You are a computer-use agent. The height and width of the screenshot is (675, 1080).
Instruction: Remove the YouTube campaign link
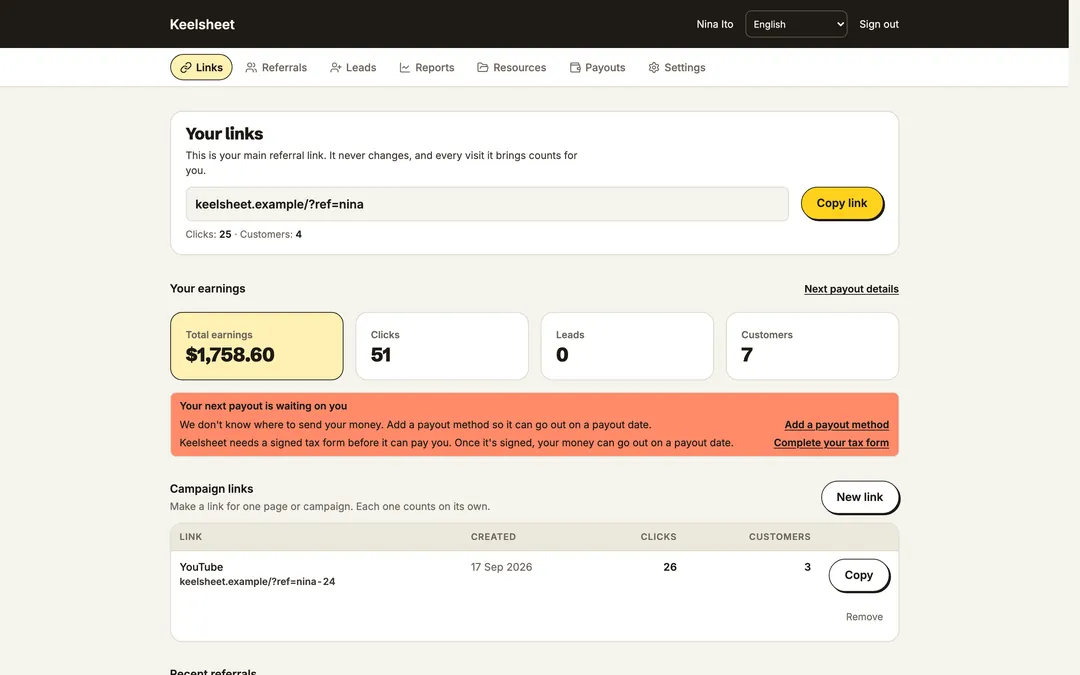864,616
